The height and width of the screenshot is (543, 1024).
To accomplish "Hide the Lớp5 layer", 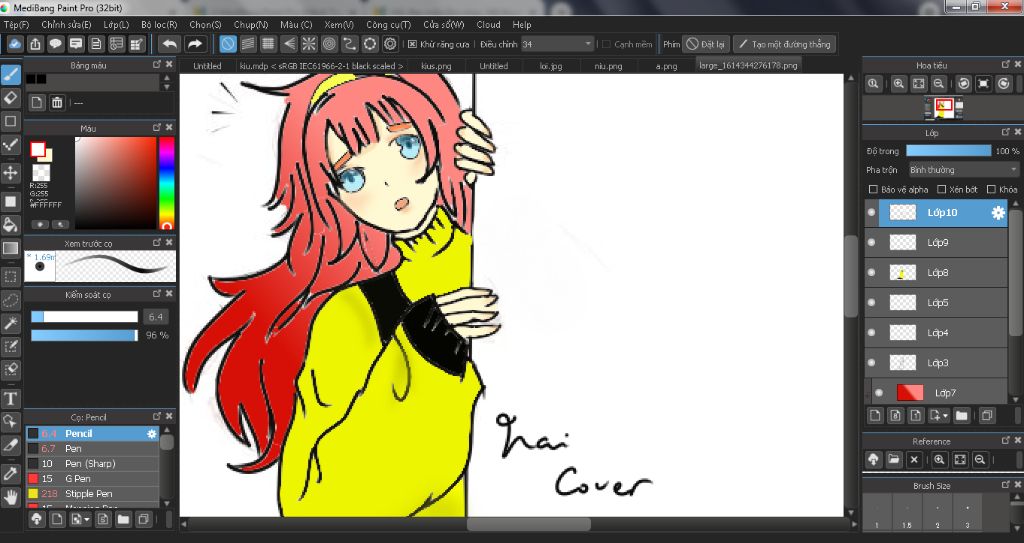I will (x=871, y=303).
